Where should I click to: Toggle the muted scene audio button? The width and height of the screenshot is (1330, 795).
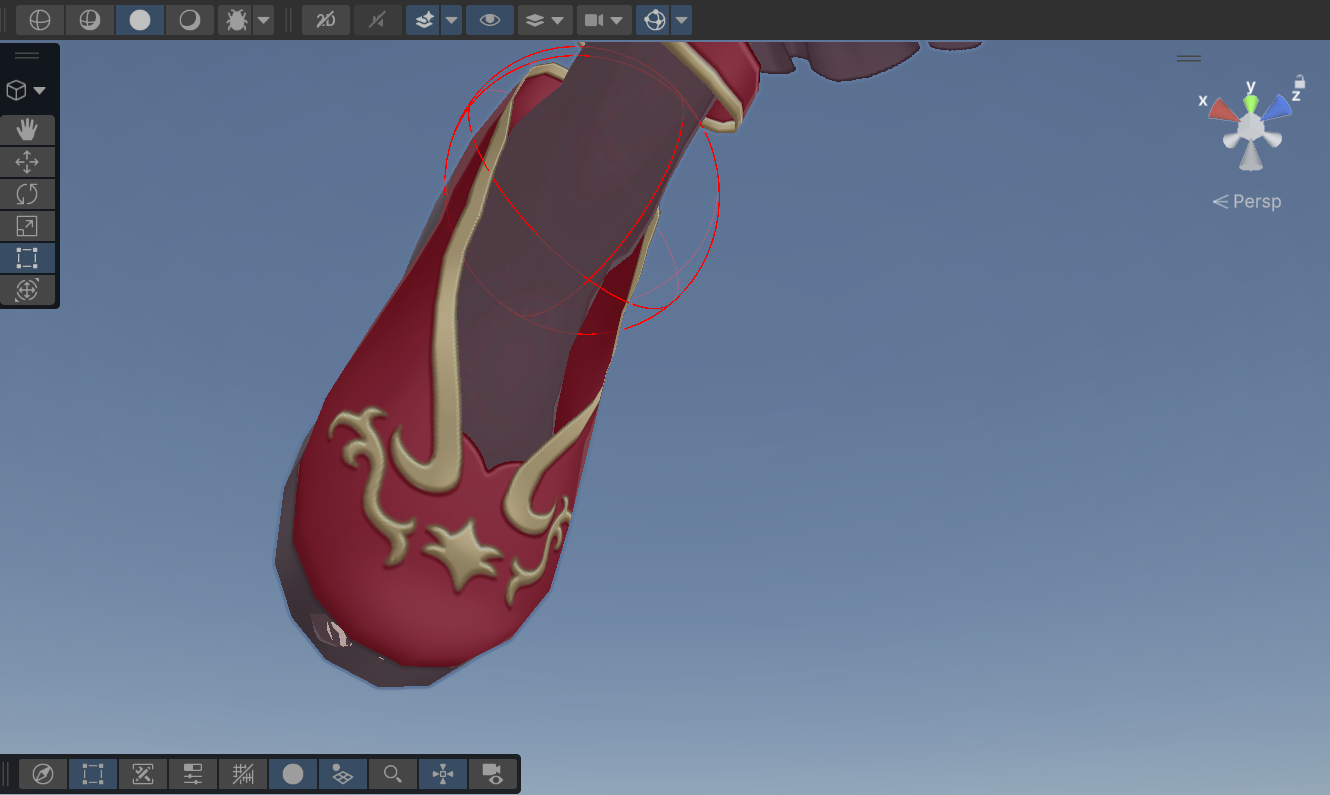coord(377,20)
